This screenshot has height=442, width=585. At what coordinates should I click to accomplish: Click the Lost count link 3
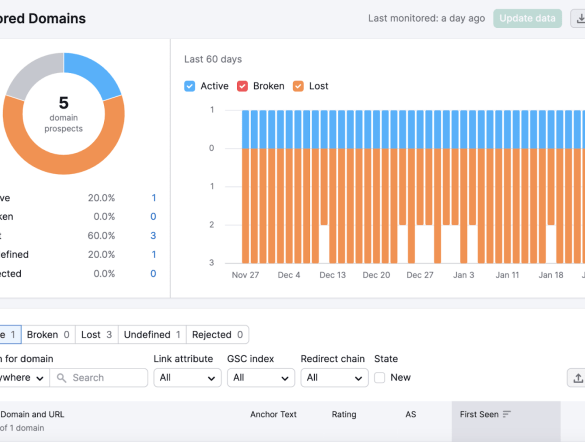153,235
